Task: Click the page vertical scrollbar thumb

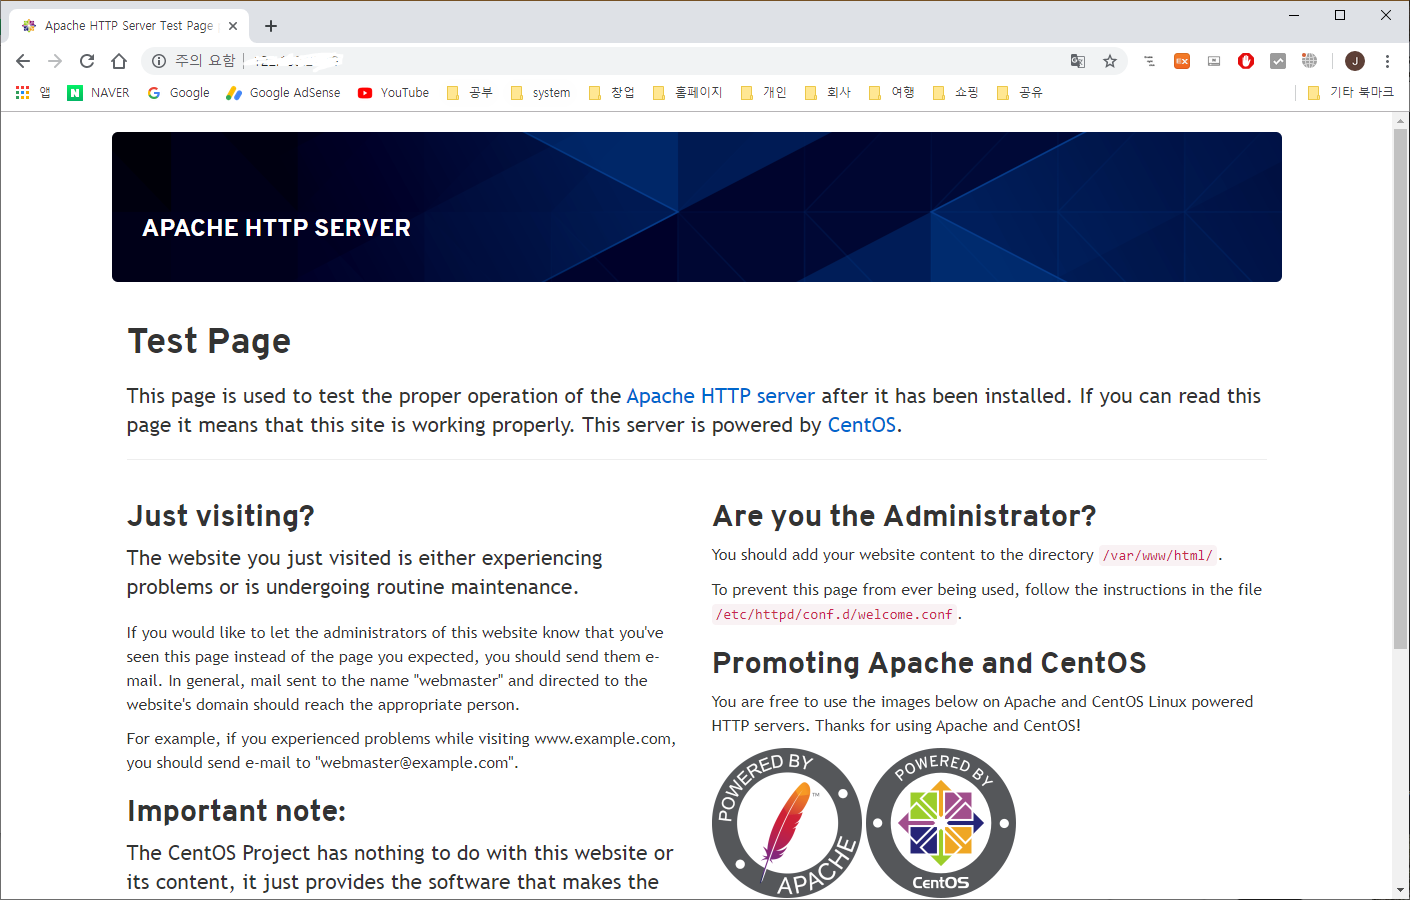Action: [x=1400, y=390]
